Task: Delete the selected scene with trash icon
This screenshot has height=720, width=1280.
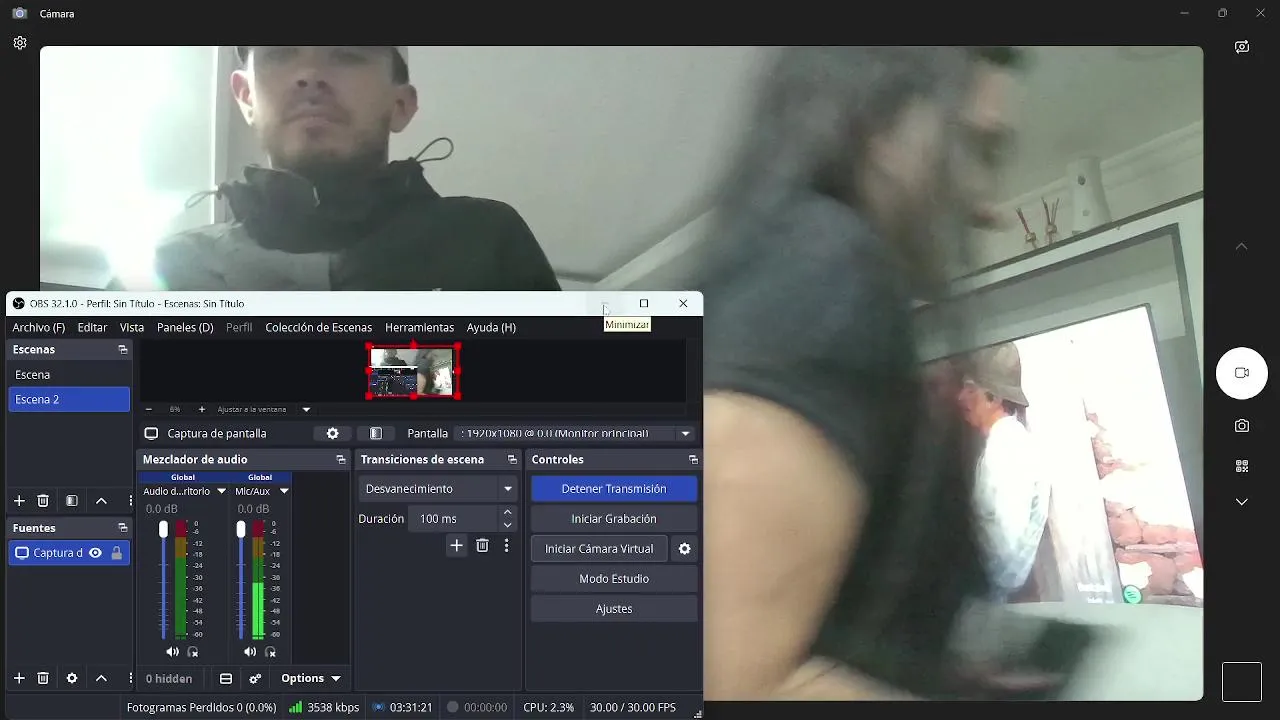Action: (43, 501)
